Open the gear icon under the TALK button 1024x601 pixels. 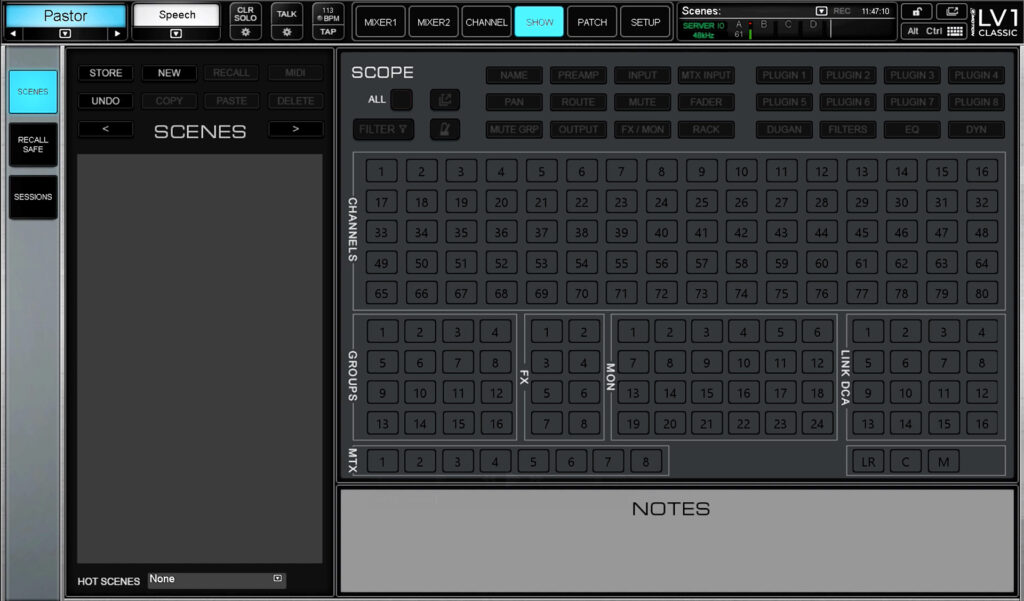[x=287, y=32]
